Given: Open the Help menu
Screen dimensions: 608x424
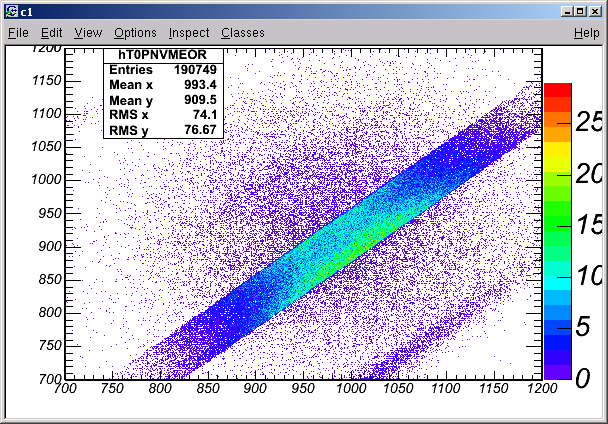Looking at the screenshot, I should [586, 33].
